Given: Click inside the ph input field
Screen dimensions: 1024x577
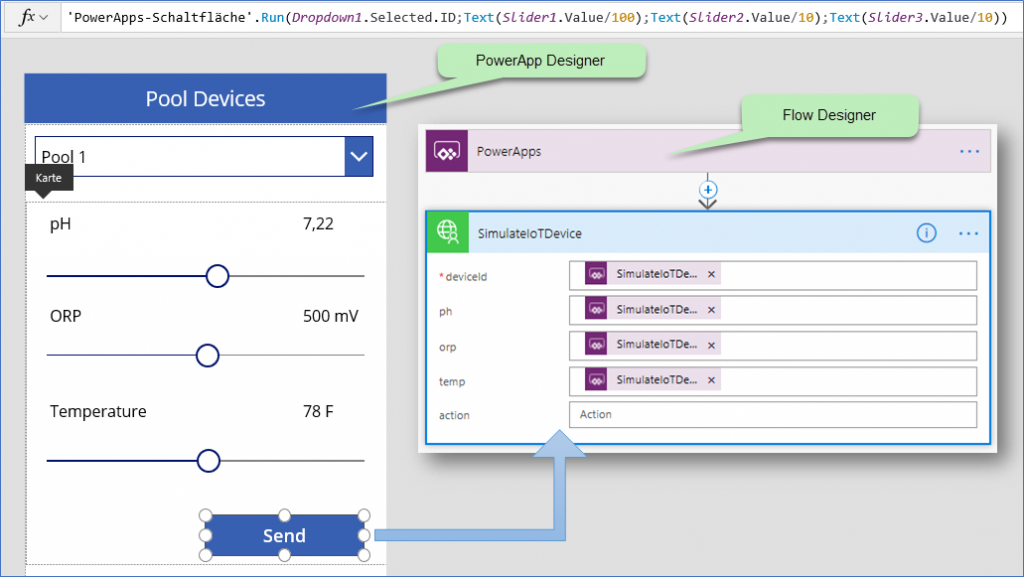Looking at the screenshot, I should (x=773, y=310).
